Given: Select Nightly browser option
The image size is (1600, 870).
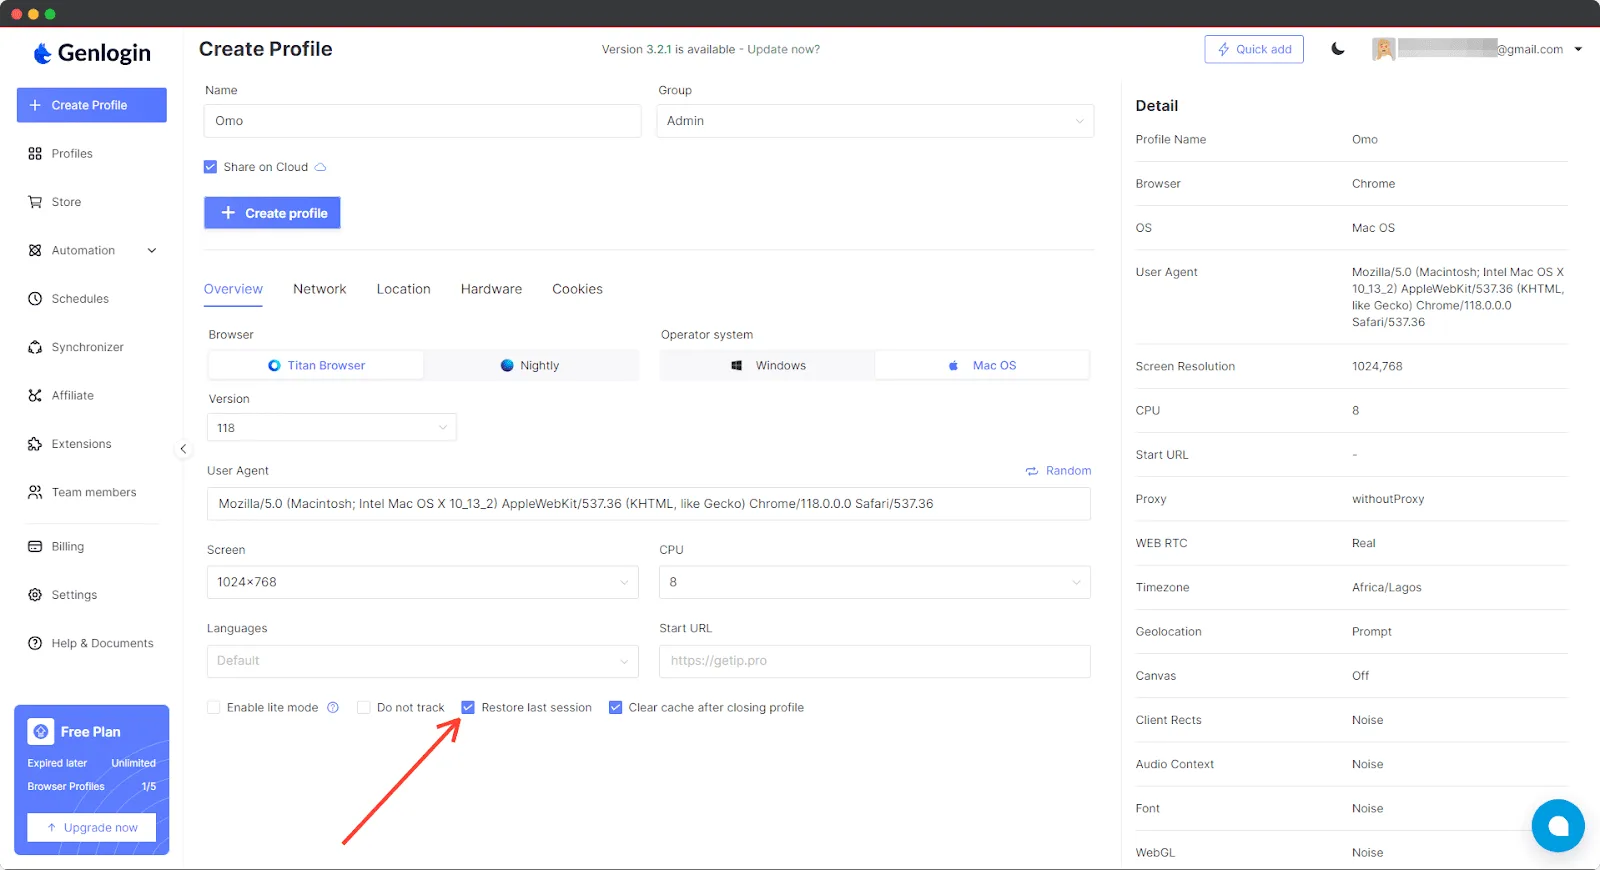Looking at the screenshot, I should tap(530, 365).
